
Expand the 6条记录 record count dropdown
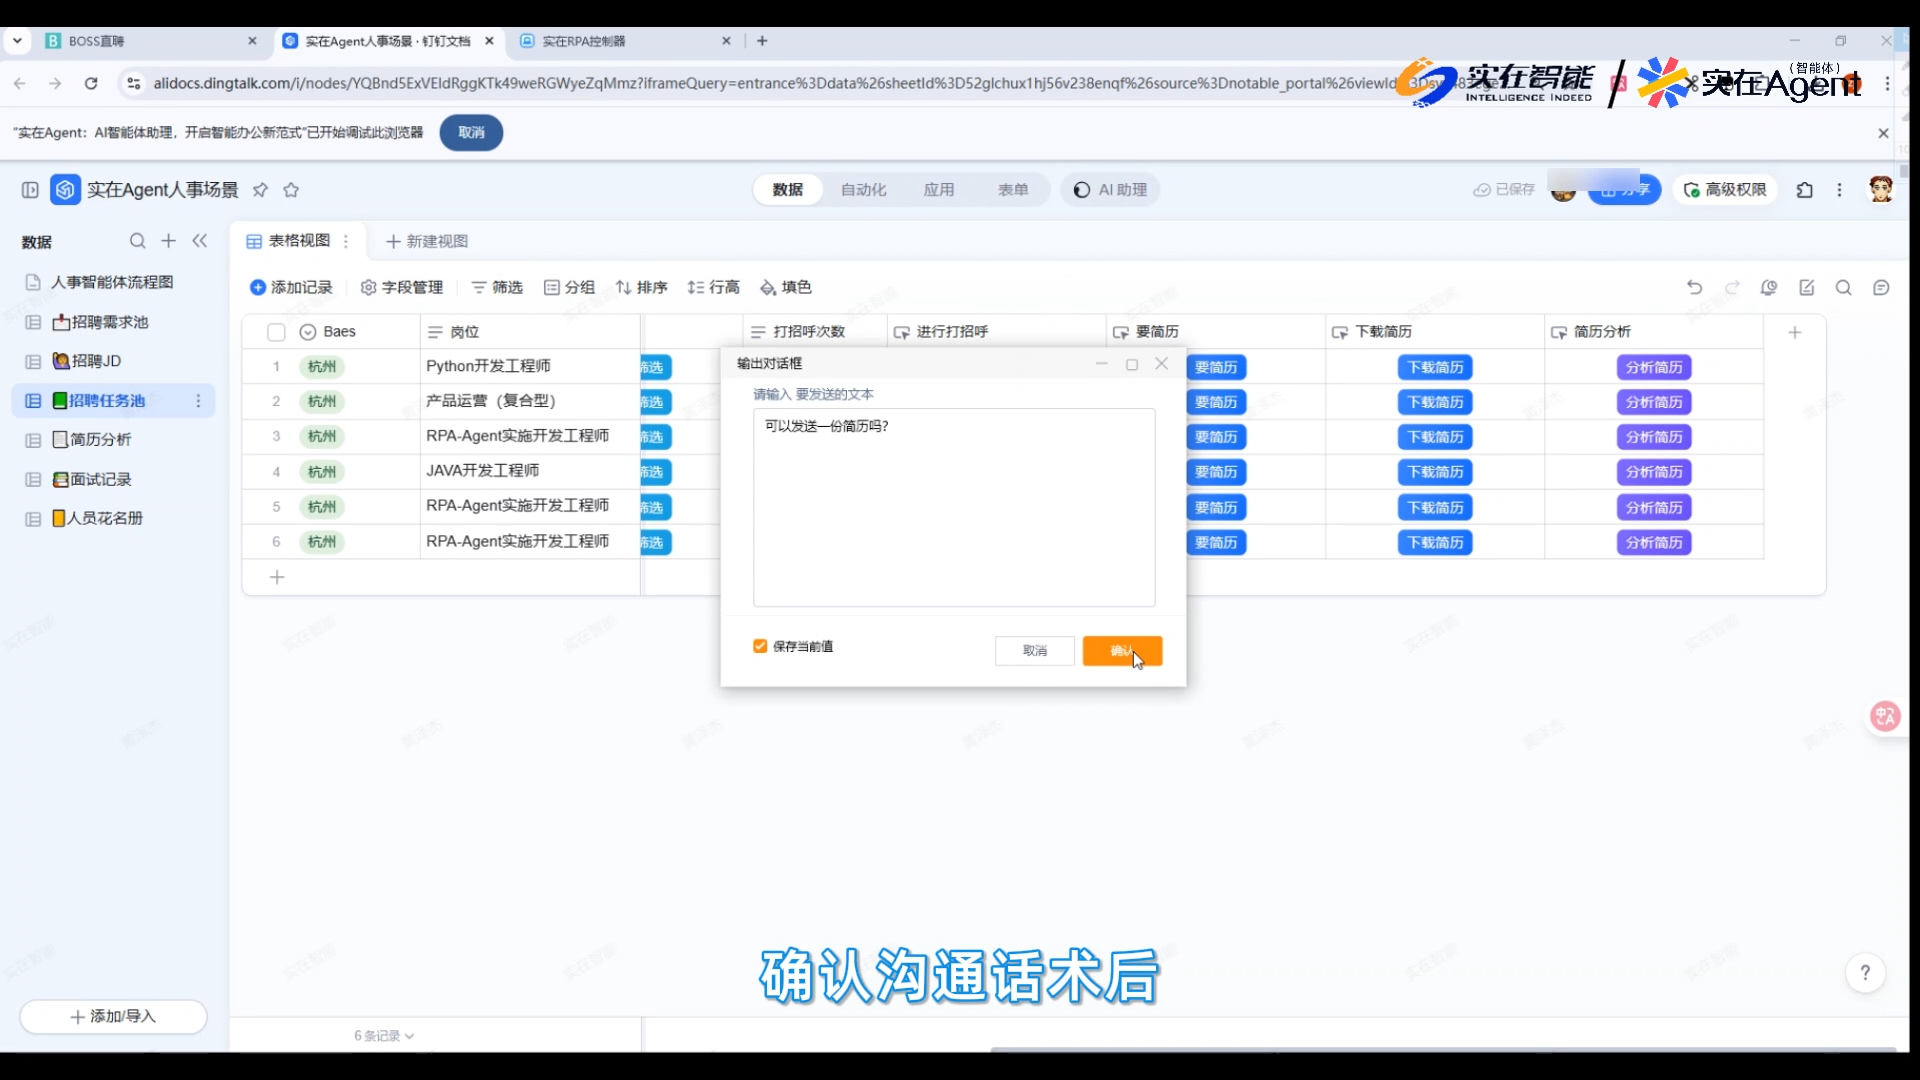(384, 1036)
